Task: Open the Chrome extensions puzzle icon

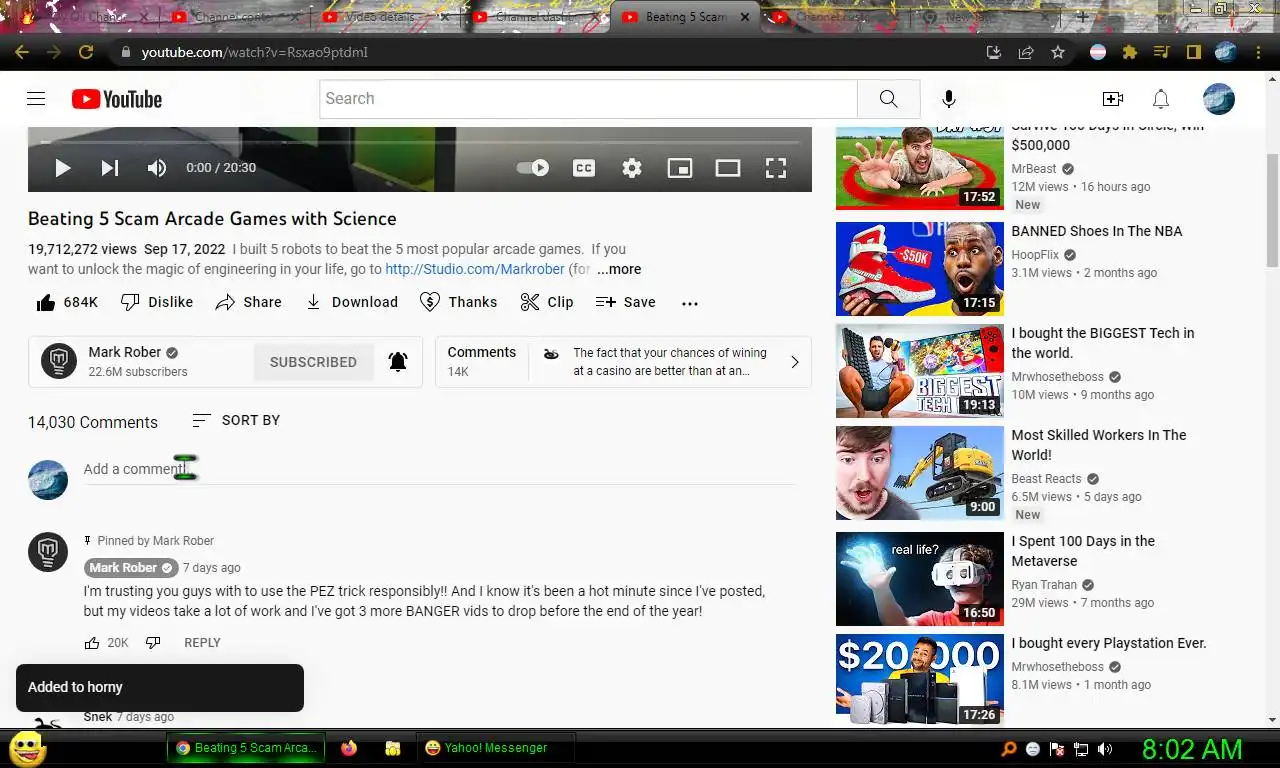Action: coord(1130,52)
